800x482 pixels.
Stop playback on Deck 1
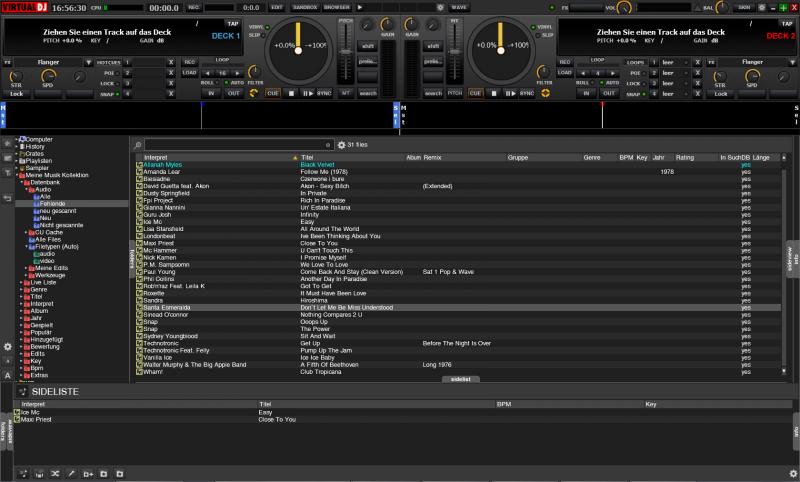coord(290,93)
